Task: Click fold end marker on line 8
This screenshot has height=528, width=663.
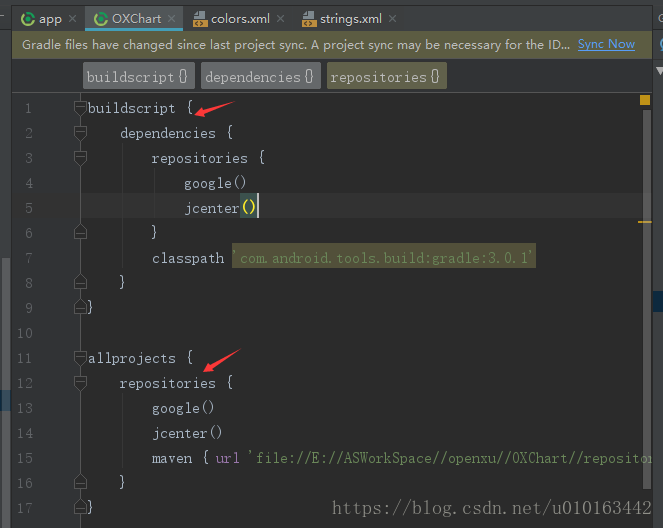Action: click(80, 282)
